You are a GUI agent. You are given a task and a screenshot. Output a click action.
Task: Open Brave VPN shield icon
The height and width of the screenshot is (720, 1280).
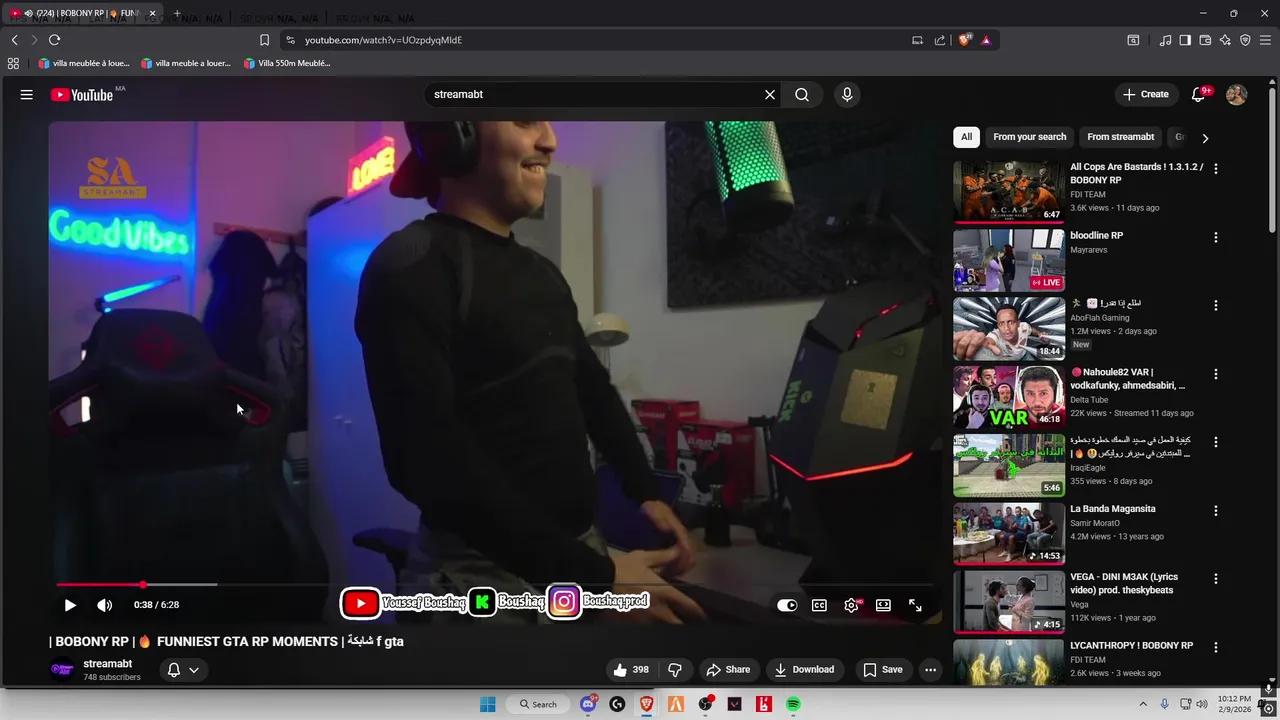(x=1245, y=40)
